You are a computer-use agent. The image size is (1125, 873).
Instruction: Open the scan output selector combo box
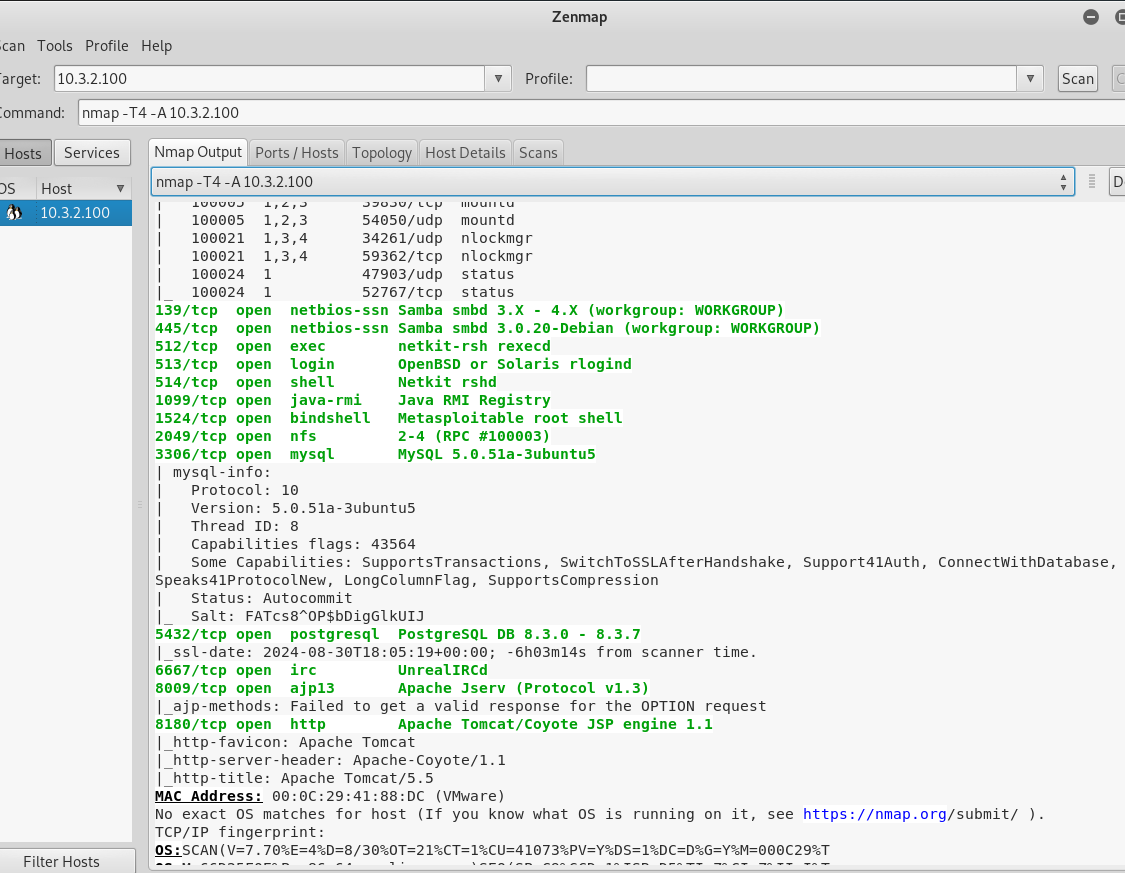pos(612,181)
